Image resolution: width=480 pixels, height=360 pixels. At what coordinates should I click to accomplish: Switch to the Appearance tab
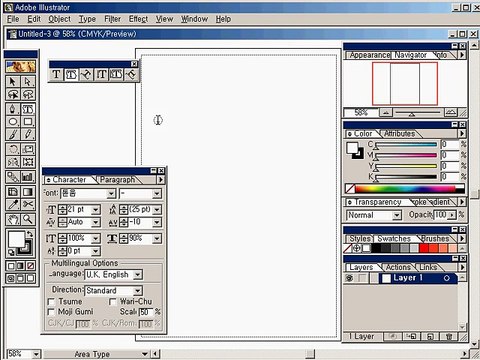(369, 55)
